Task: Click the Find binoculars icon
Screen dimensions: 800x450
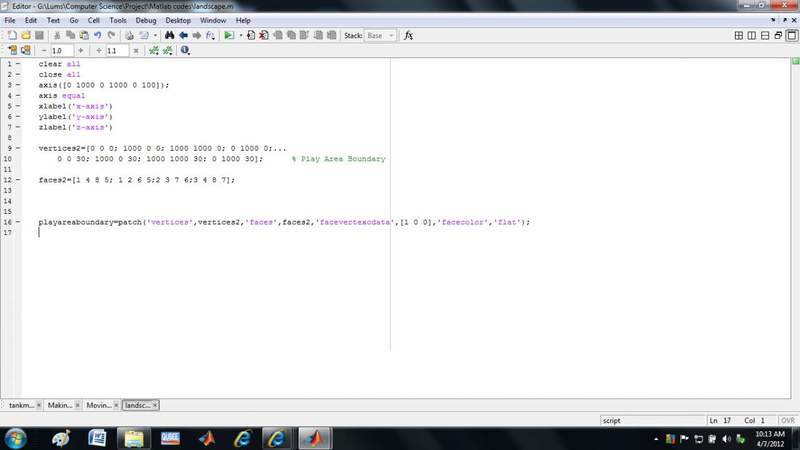Action: [170, 35]
